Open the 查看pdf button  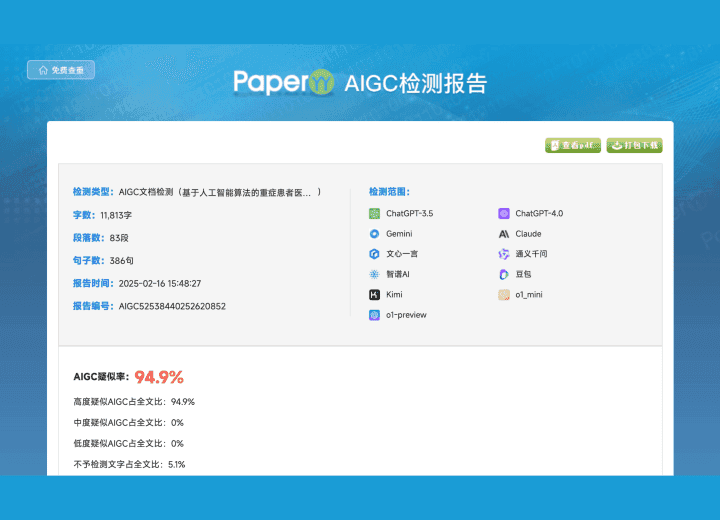pyautogui.click(x=573, y=145)
